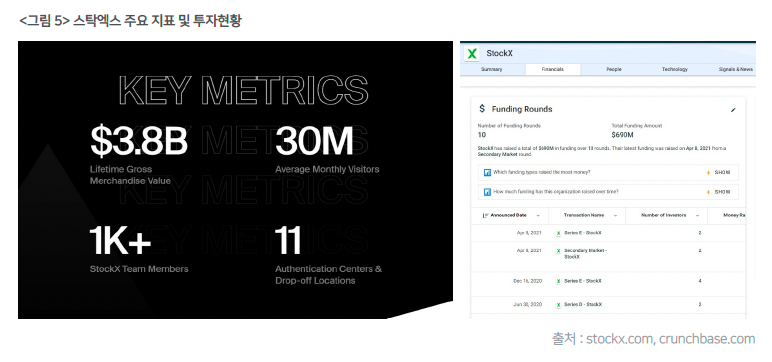Click the 'Secondary Market' text in funding summary sentence
This screenshot has width=772, height=362.
(x=497, y=154)
